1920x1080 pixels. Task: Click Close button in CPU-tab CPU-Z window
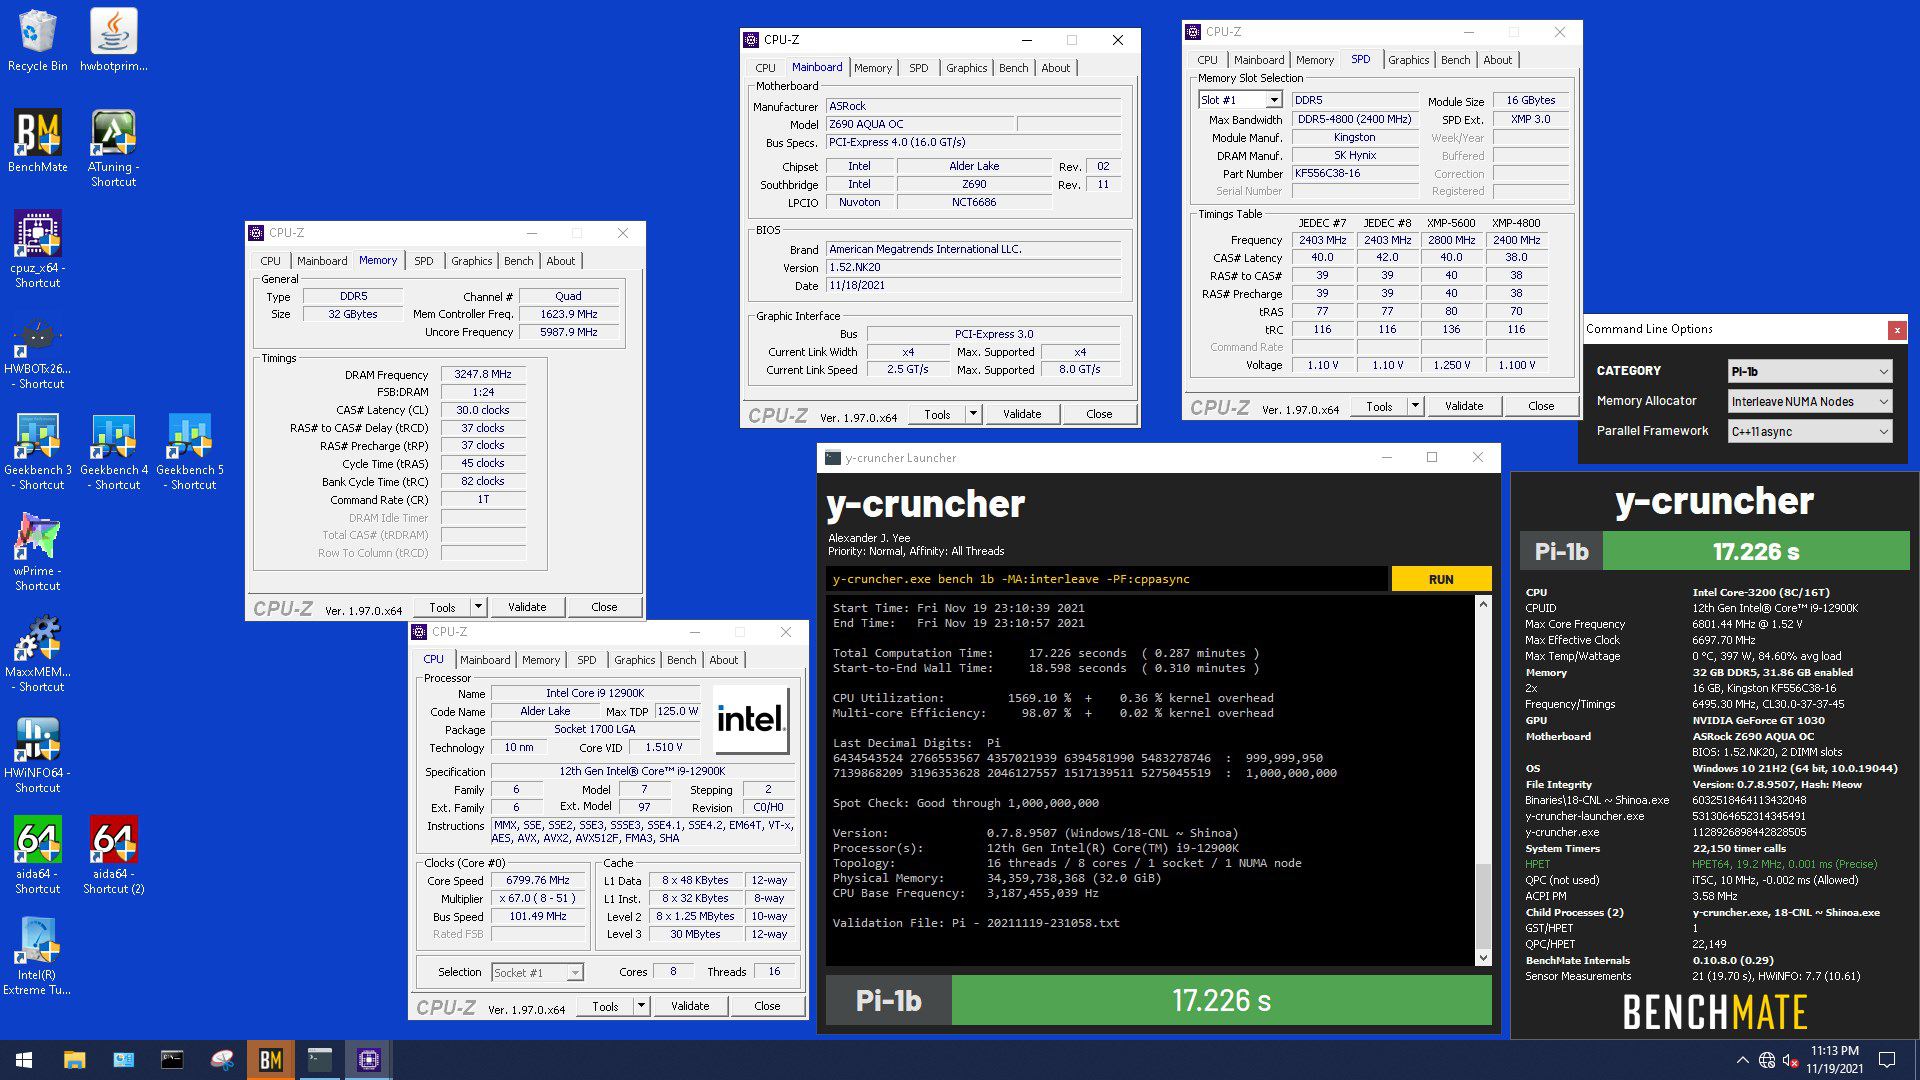point(767,1006)
